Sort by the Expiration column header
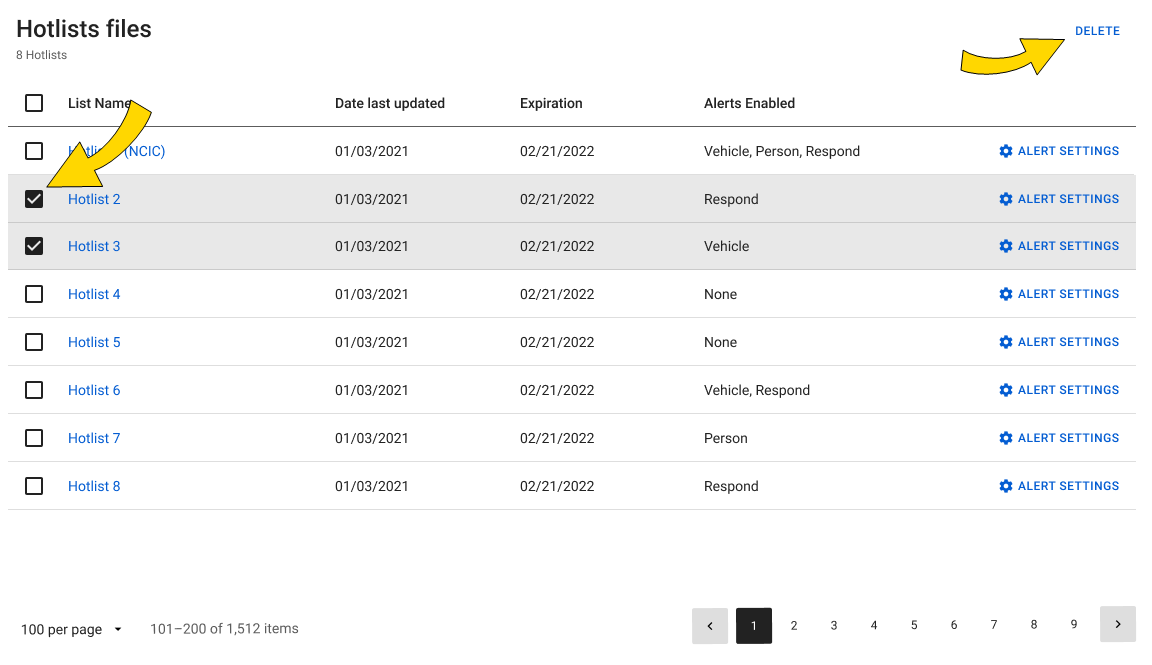 click(x=551, y=103)
